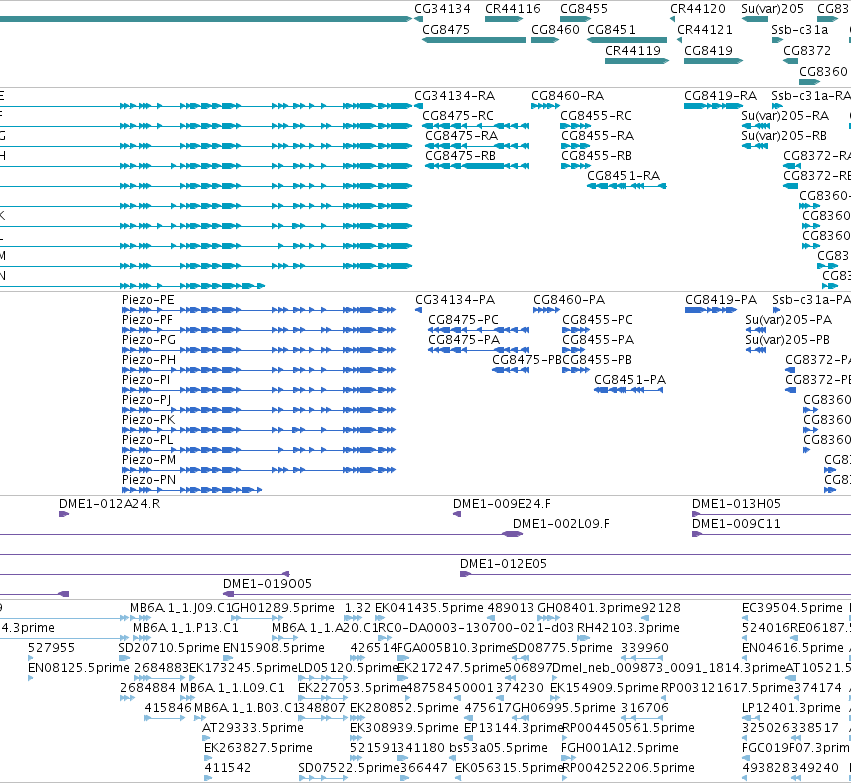Click the CG8451 gene label
Image resolution: width=851 pixels, height=783 pixels.
click(611, 30)
